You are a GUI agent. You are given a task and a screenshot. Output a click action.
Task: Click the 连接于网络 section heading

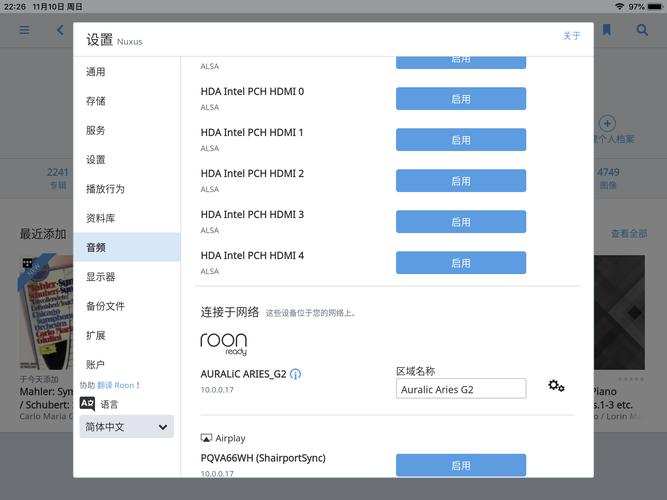[x=230, y=312]
